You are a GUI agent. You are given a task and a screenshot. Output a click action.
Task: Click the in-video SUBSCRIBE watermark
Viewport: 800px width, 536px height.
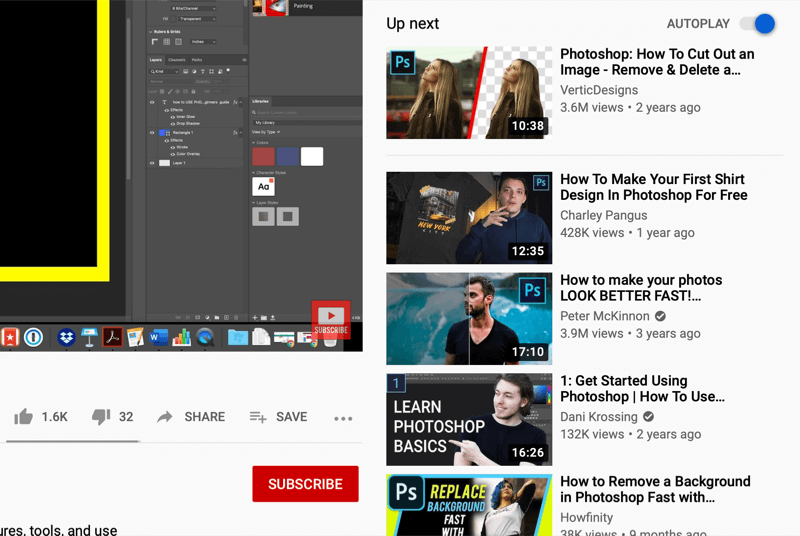point(331,320)
